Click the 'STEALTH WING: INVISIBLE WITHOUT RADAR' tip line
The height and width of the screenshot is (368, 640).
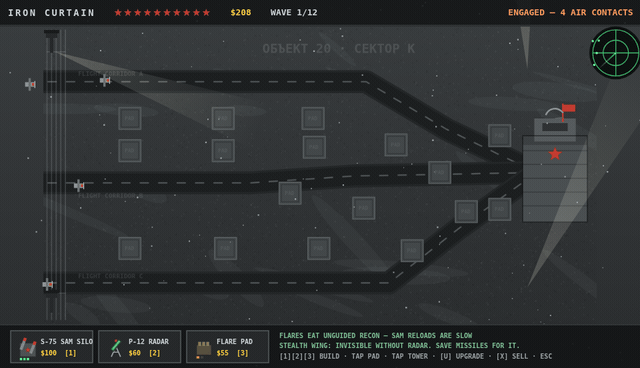click(399, 346)
